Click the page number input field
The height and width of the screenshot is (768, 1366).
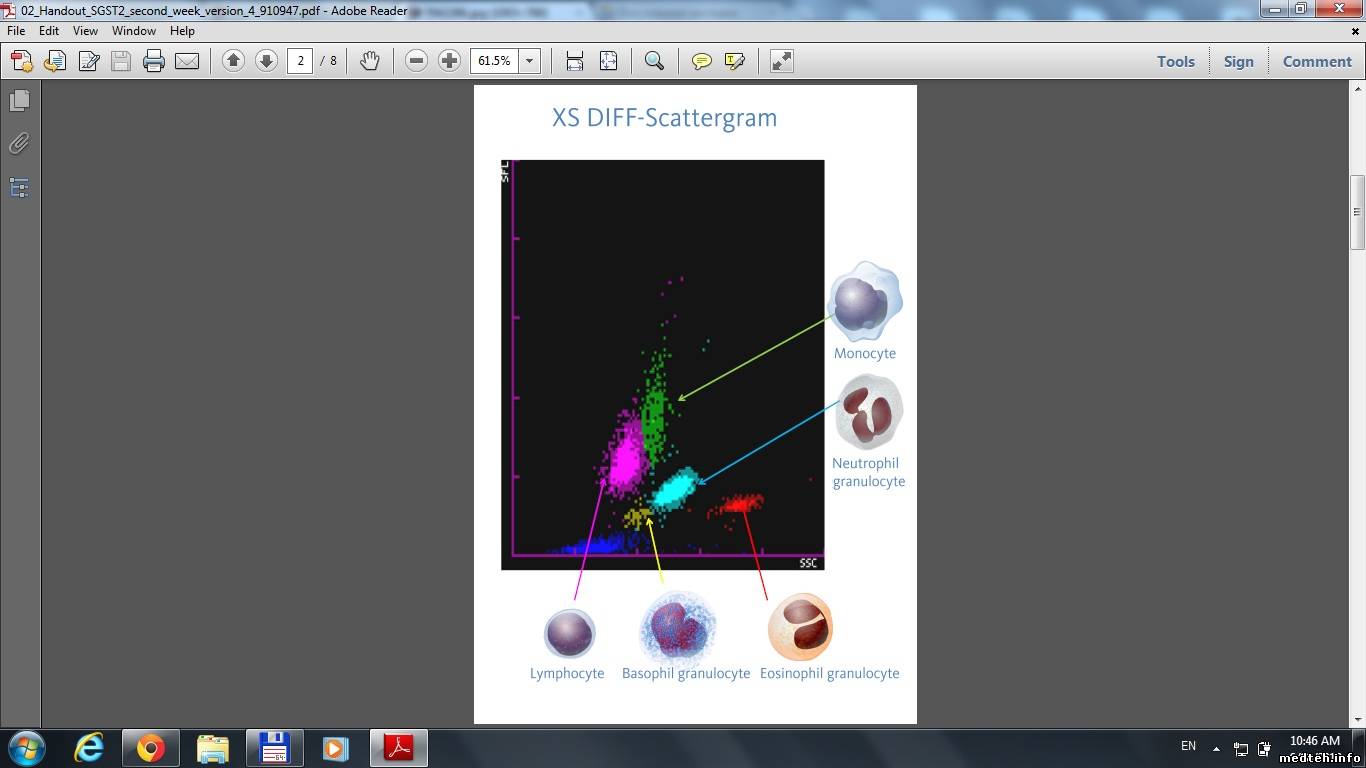tap(300, 61)
